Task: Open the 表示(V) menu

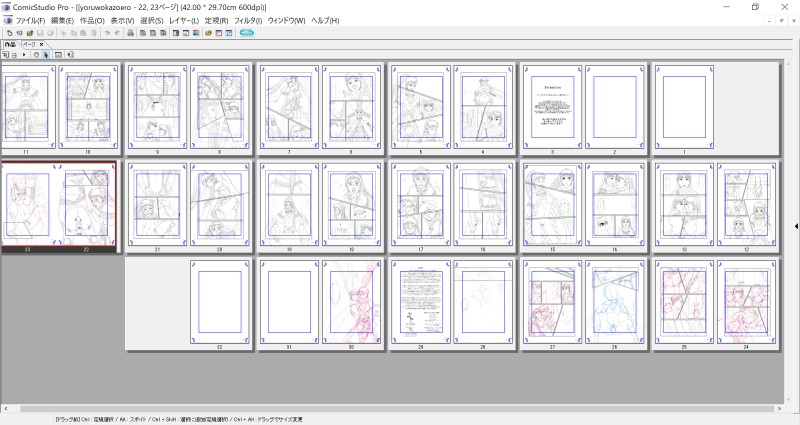Action: pos(122,20)
